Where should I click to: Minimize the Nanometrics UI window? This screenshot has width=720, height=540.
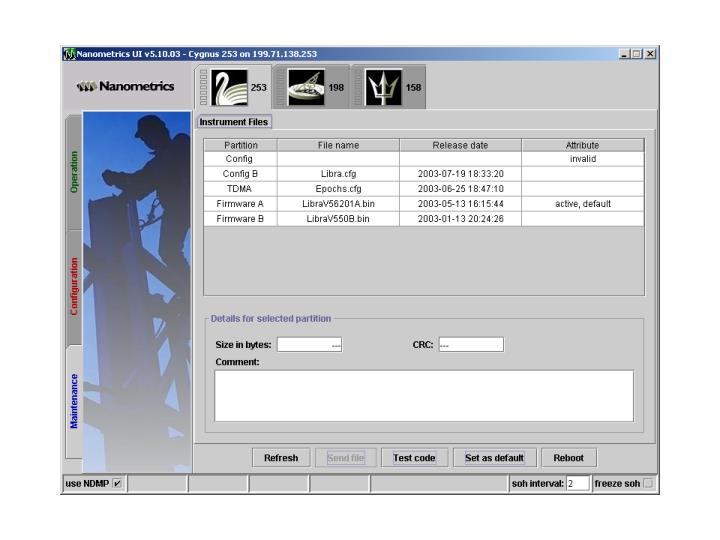tap(624, 54)
